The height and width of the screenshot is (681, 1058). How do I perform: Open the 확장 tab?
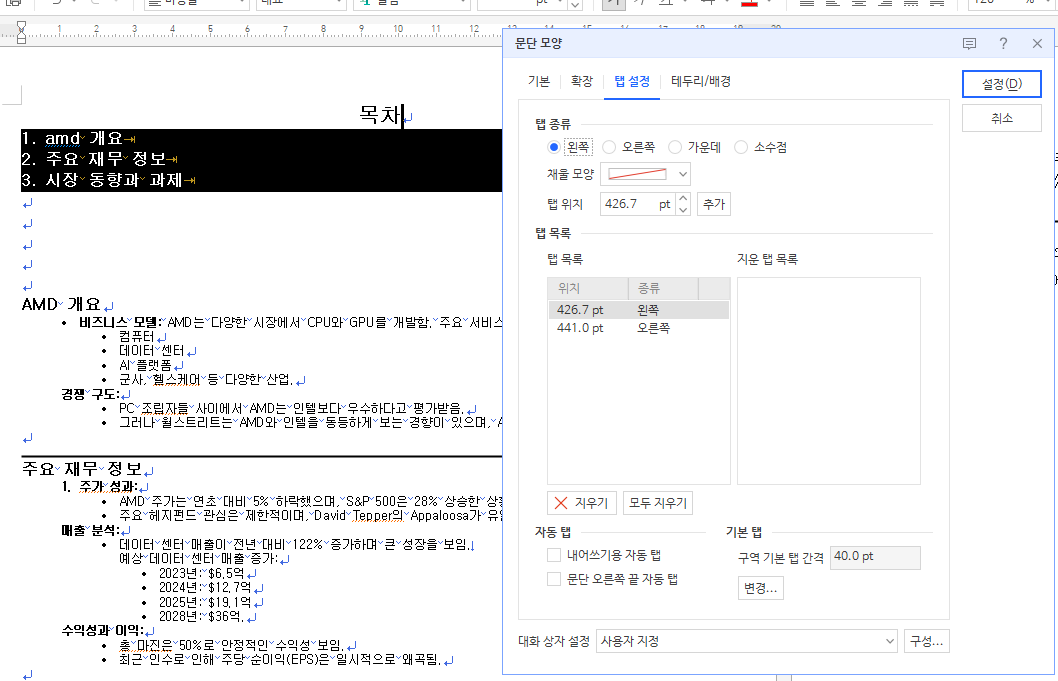click(582, 82)
